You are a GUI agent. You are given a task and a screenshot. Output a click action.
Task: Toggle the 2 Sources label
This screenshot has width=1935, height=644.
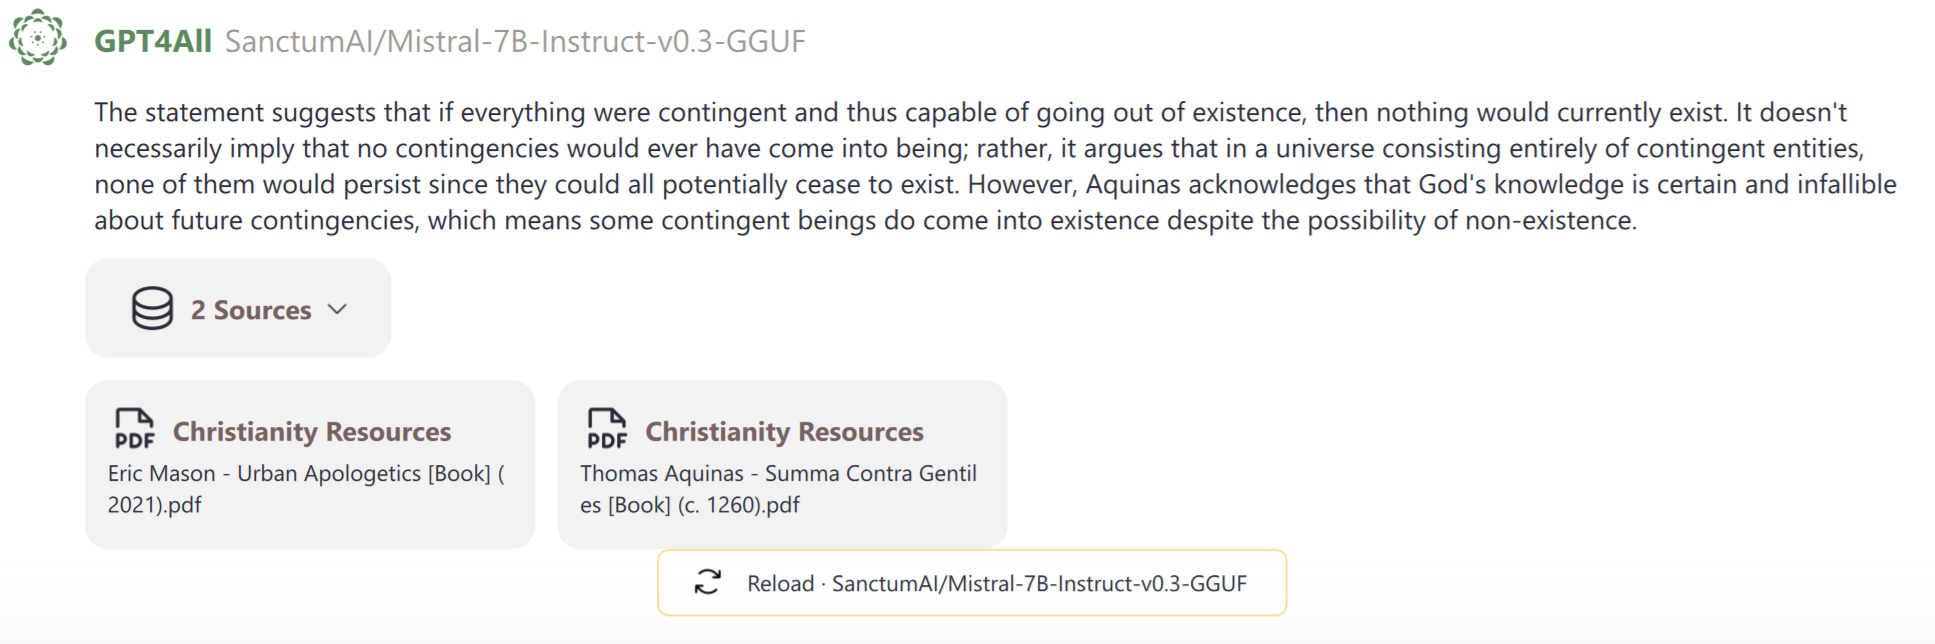[x=251, y=310]
